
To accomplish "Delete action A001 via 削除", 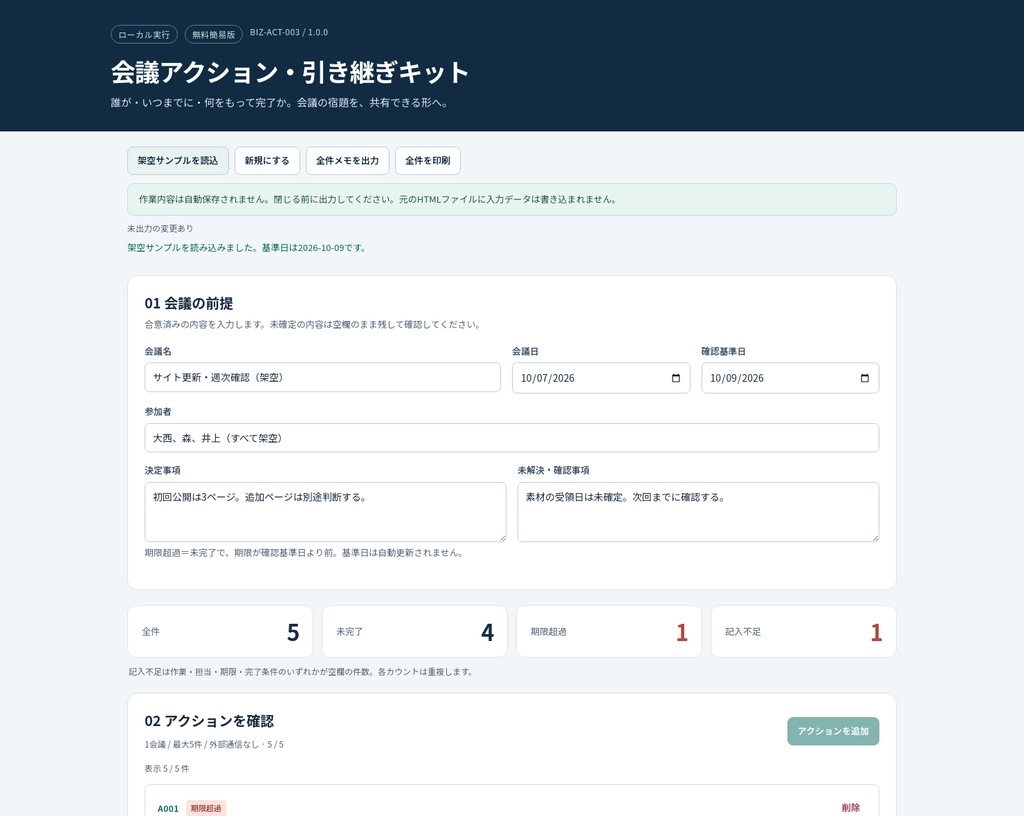I will coord(850,808).
